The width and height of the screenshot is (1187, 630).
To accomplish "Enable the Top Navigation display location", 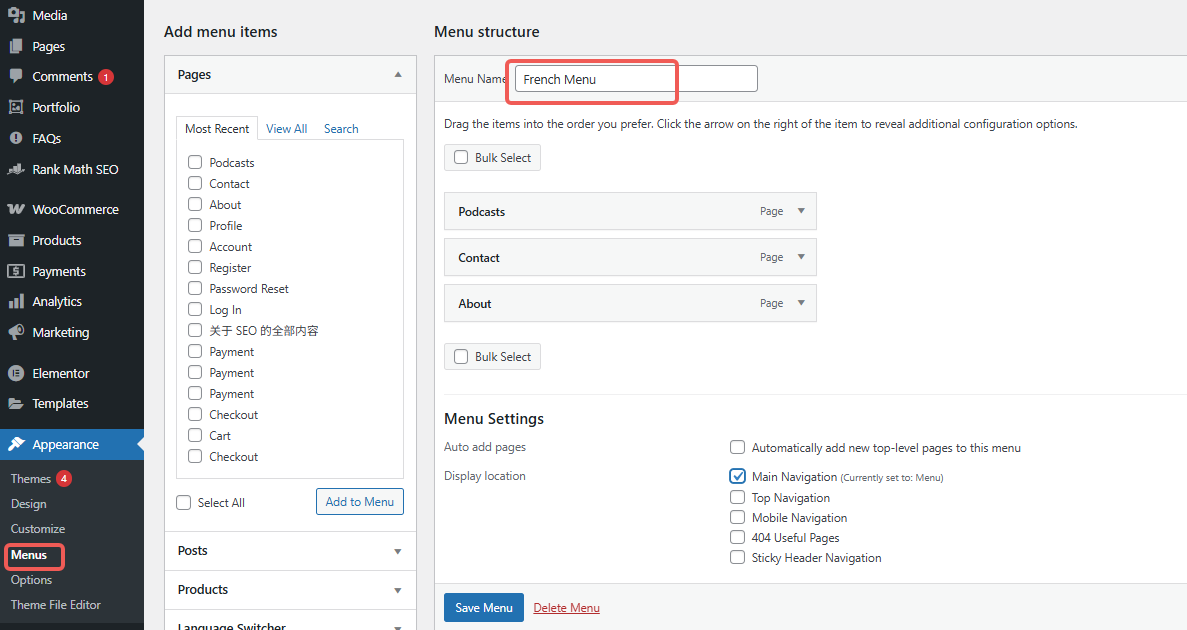I will [737, 497].
